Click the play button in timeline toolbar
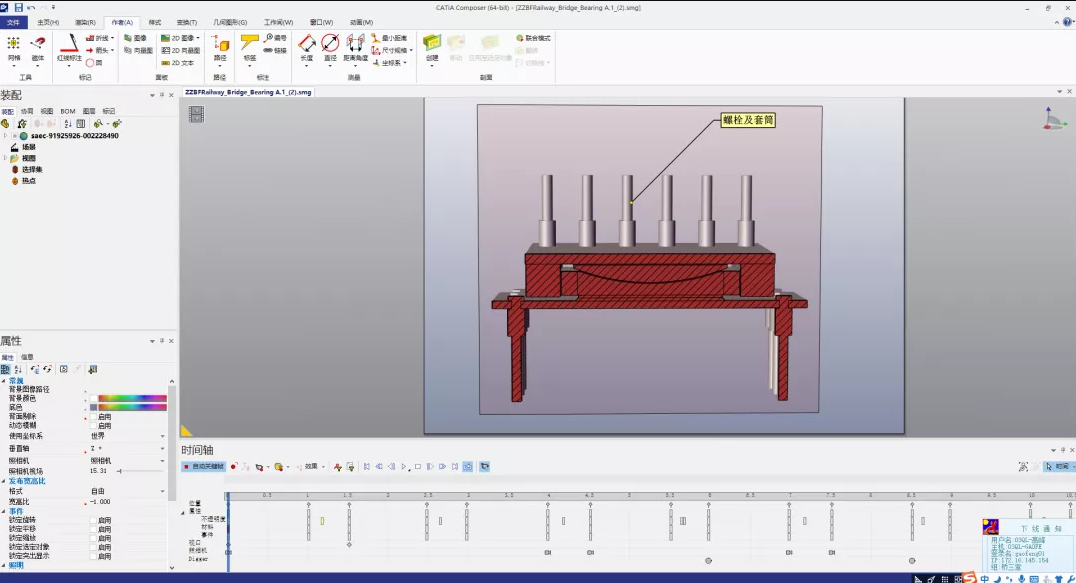This screenshot has height=583, width=1076. point(404,466)
